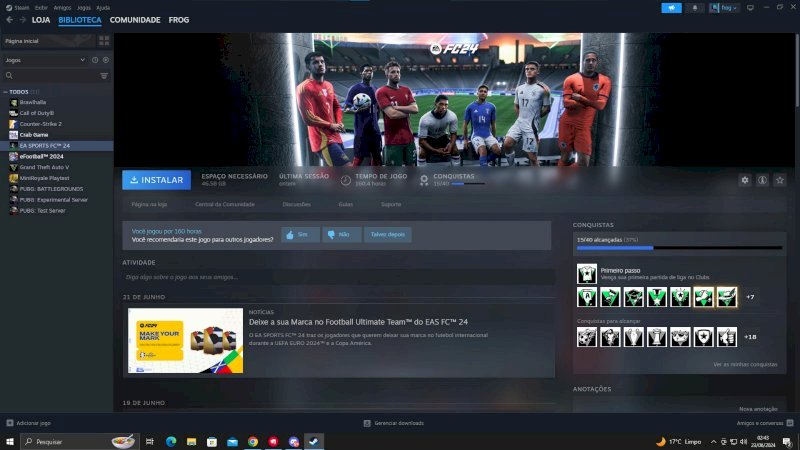
Task: Click Ver as minhas conquistas link
Action: (745, 364)
